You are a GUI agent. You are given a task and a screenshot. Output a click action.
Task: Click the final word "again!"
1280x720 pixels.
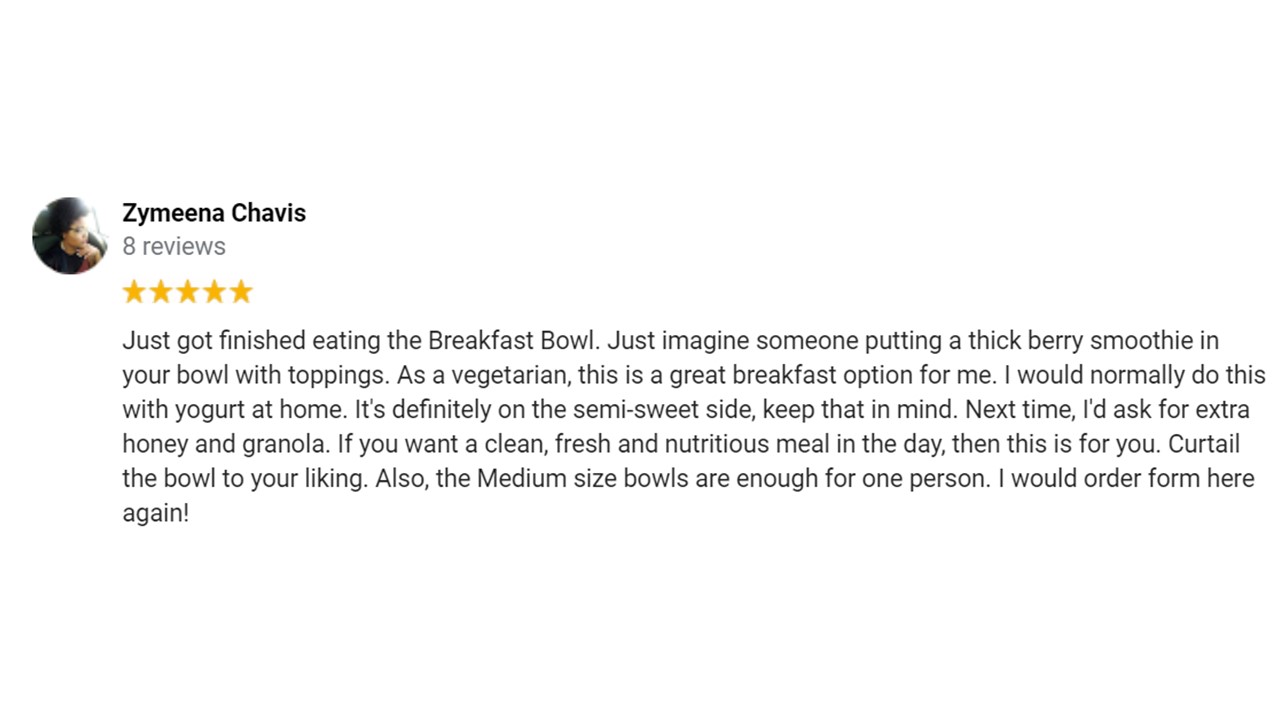(x=155, y=514)
